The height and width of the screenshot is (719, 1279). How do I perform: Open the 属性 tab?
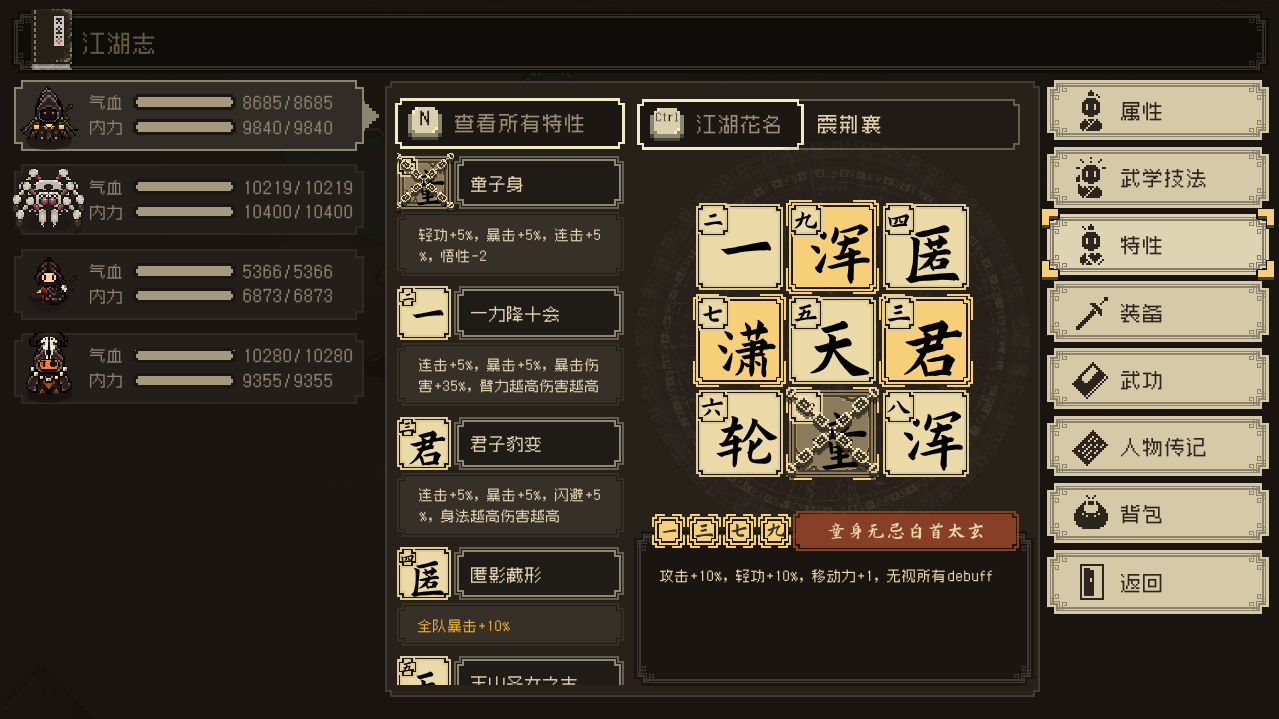click(1156, 111)
